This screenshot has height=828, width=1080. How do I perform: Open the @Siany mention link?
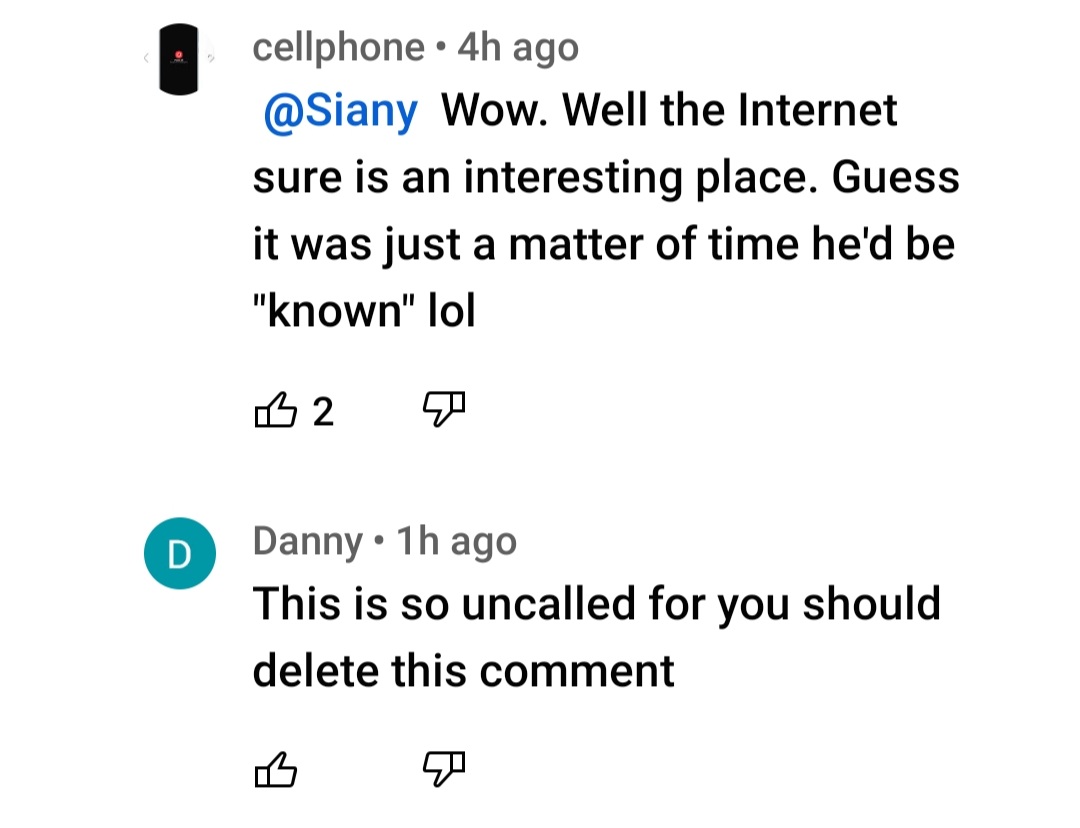coord(340,110)
